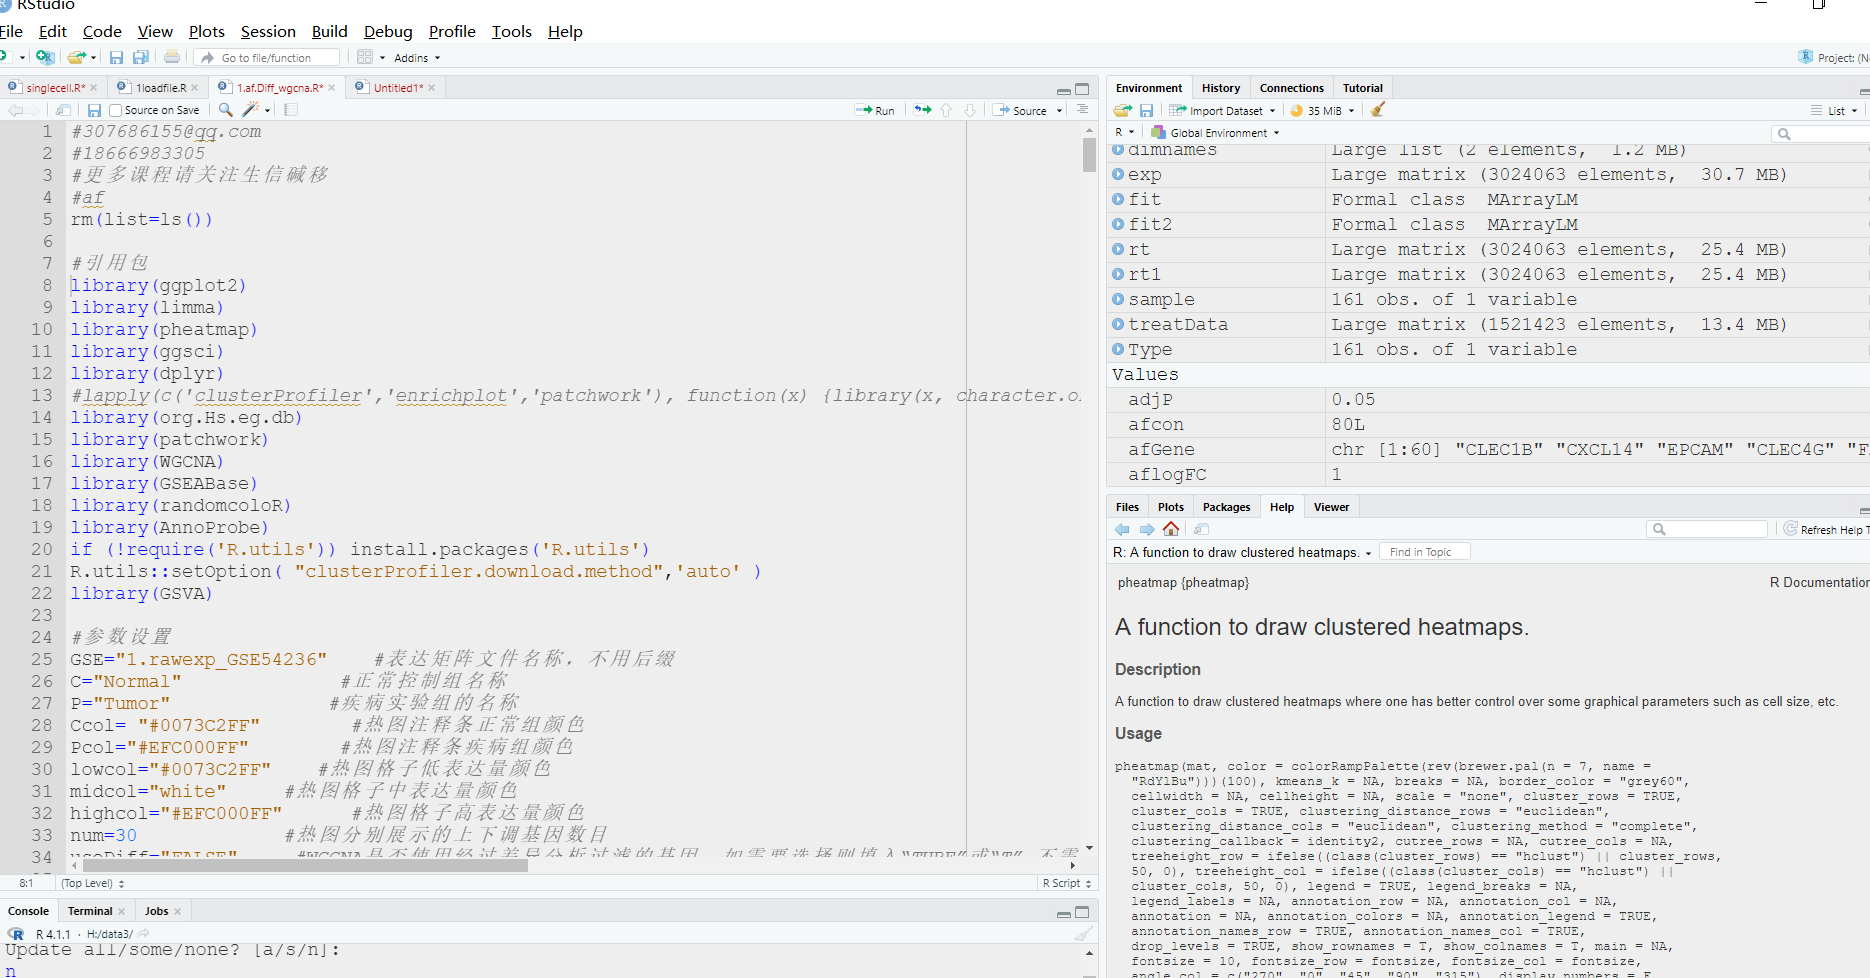Open help topic title dropdown
Viewport: 1870px width, 978px height.
point(1242,552)
